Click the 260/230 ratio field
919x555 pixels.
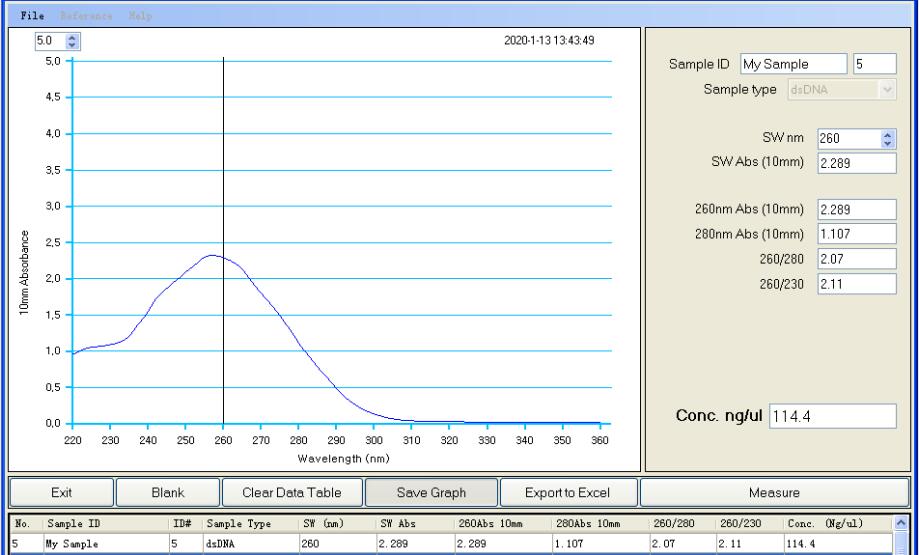tap(857, 284)
